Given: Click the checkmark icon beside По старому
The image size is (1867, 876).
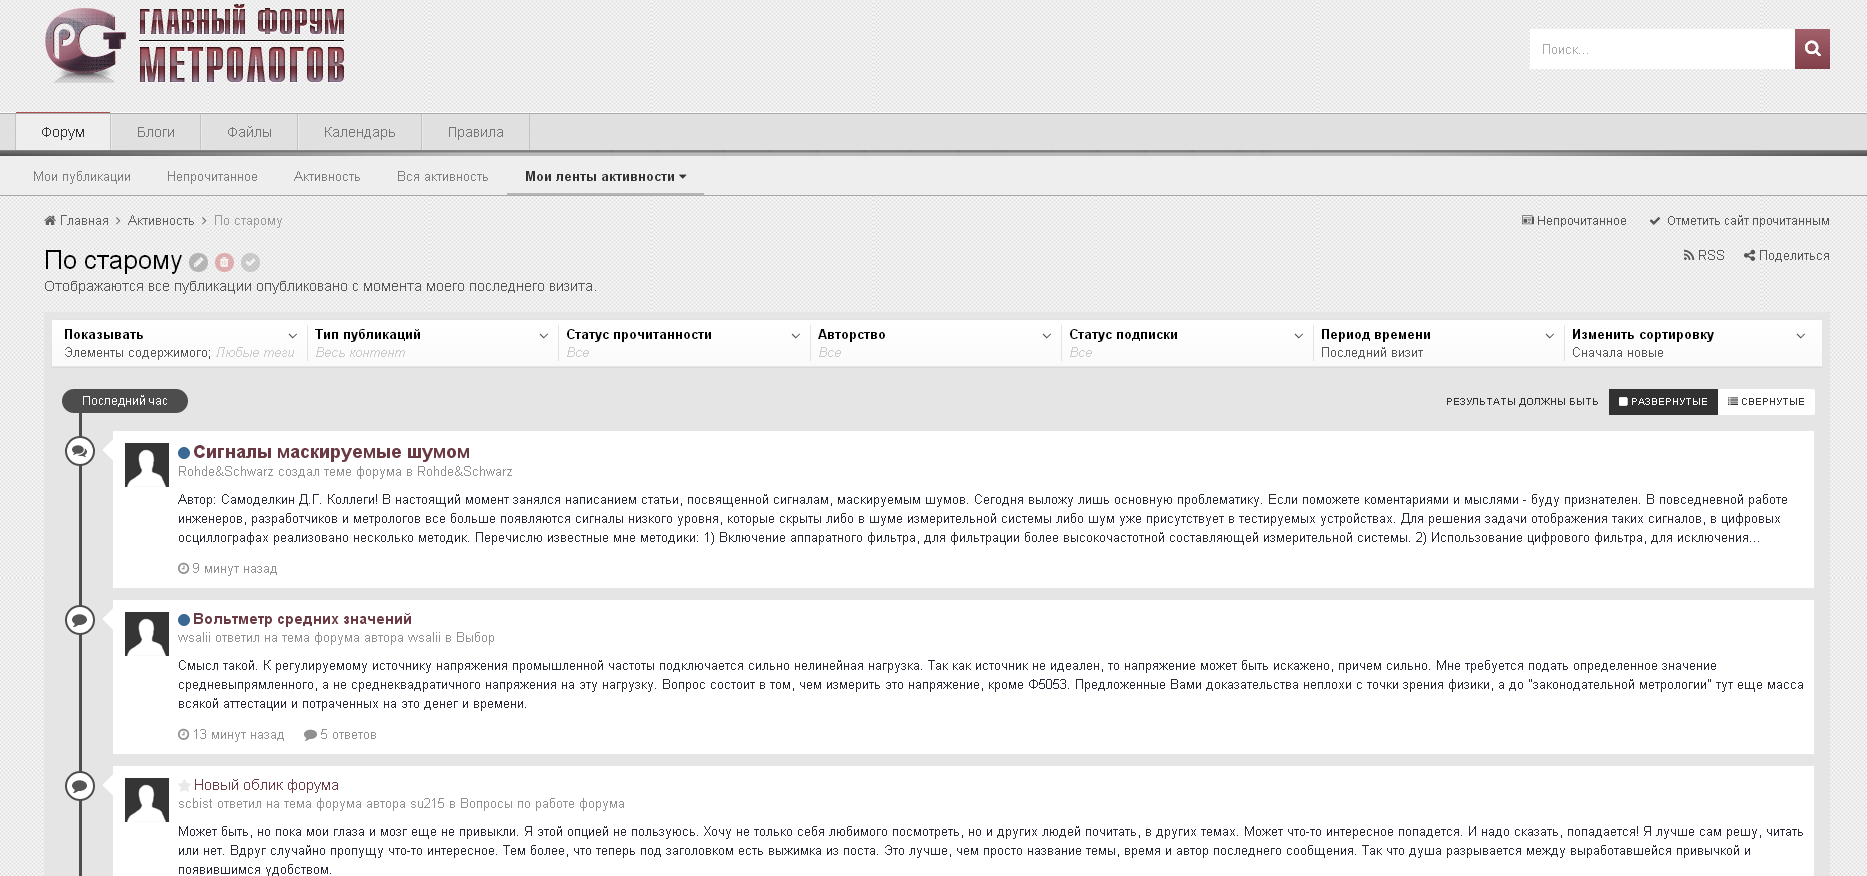Looking at the screenshot, I should [251, 262].
